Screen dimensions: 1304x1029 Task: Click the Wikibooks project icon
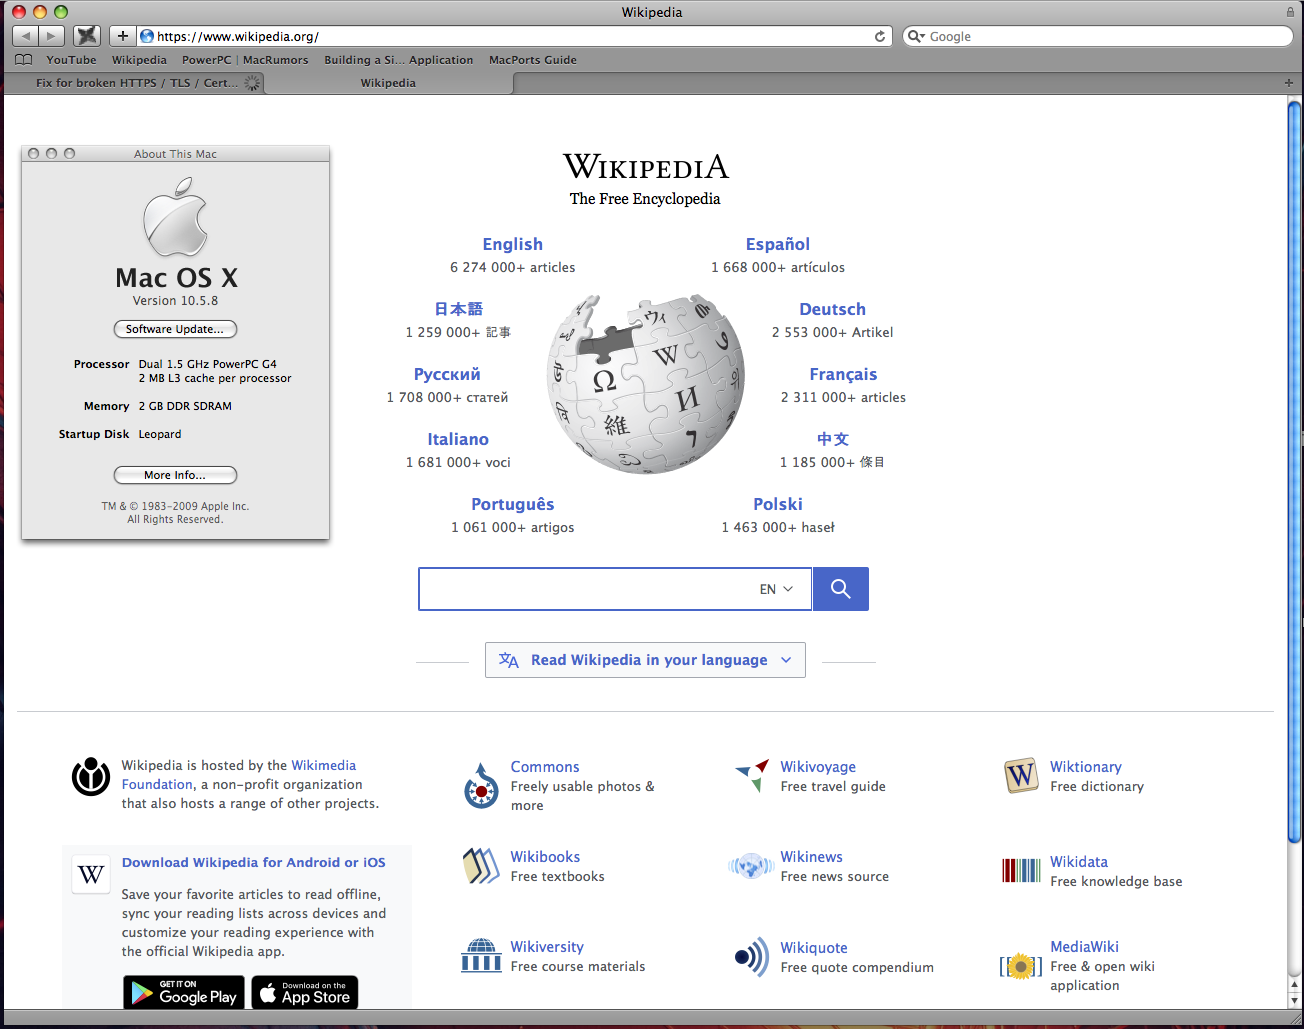click(481, 866)
